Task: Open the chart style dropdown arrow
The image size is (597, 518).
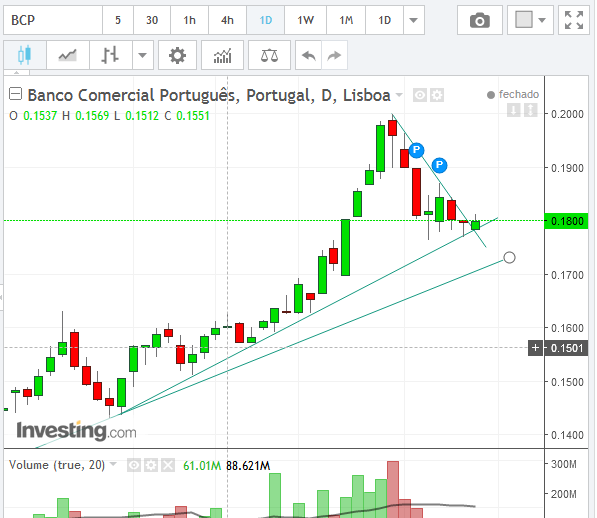Action: 143,55
